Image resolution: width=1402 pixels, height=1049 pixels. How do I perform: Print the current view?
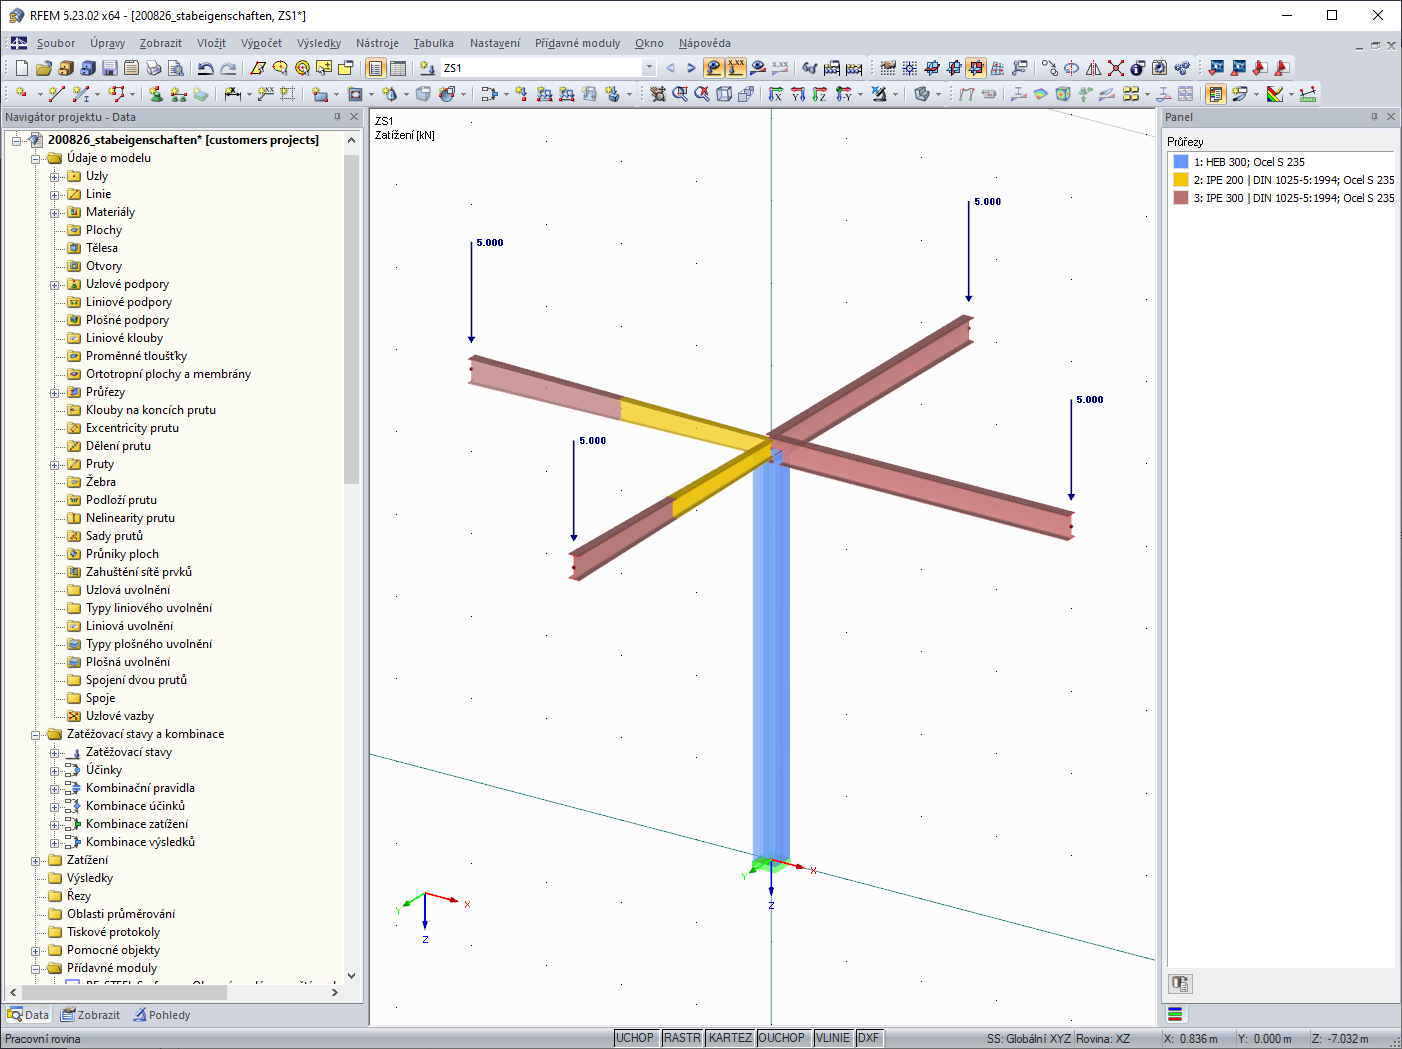pyautogui.click(x=153, y=68)
